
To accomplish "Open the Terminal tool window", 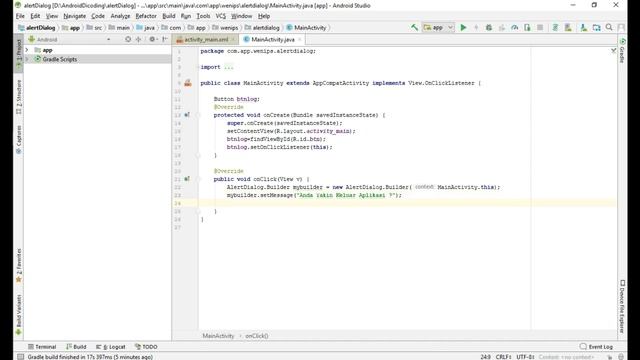I will point(42,347).
